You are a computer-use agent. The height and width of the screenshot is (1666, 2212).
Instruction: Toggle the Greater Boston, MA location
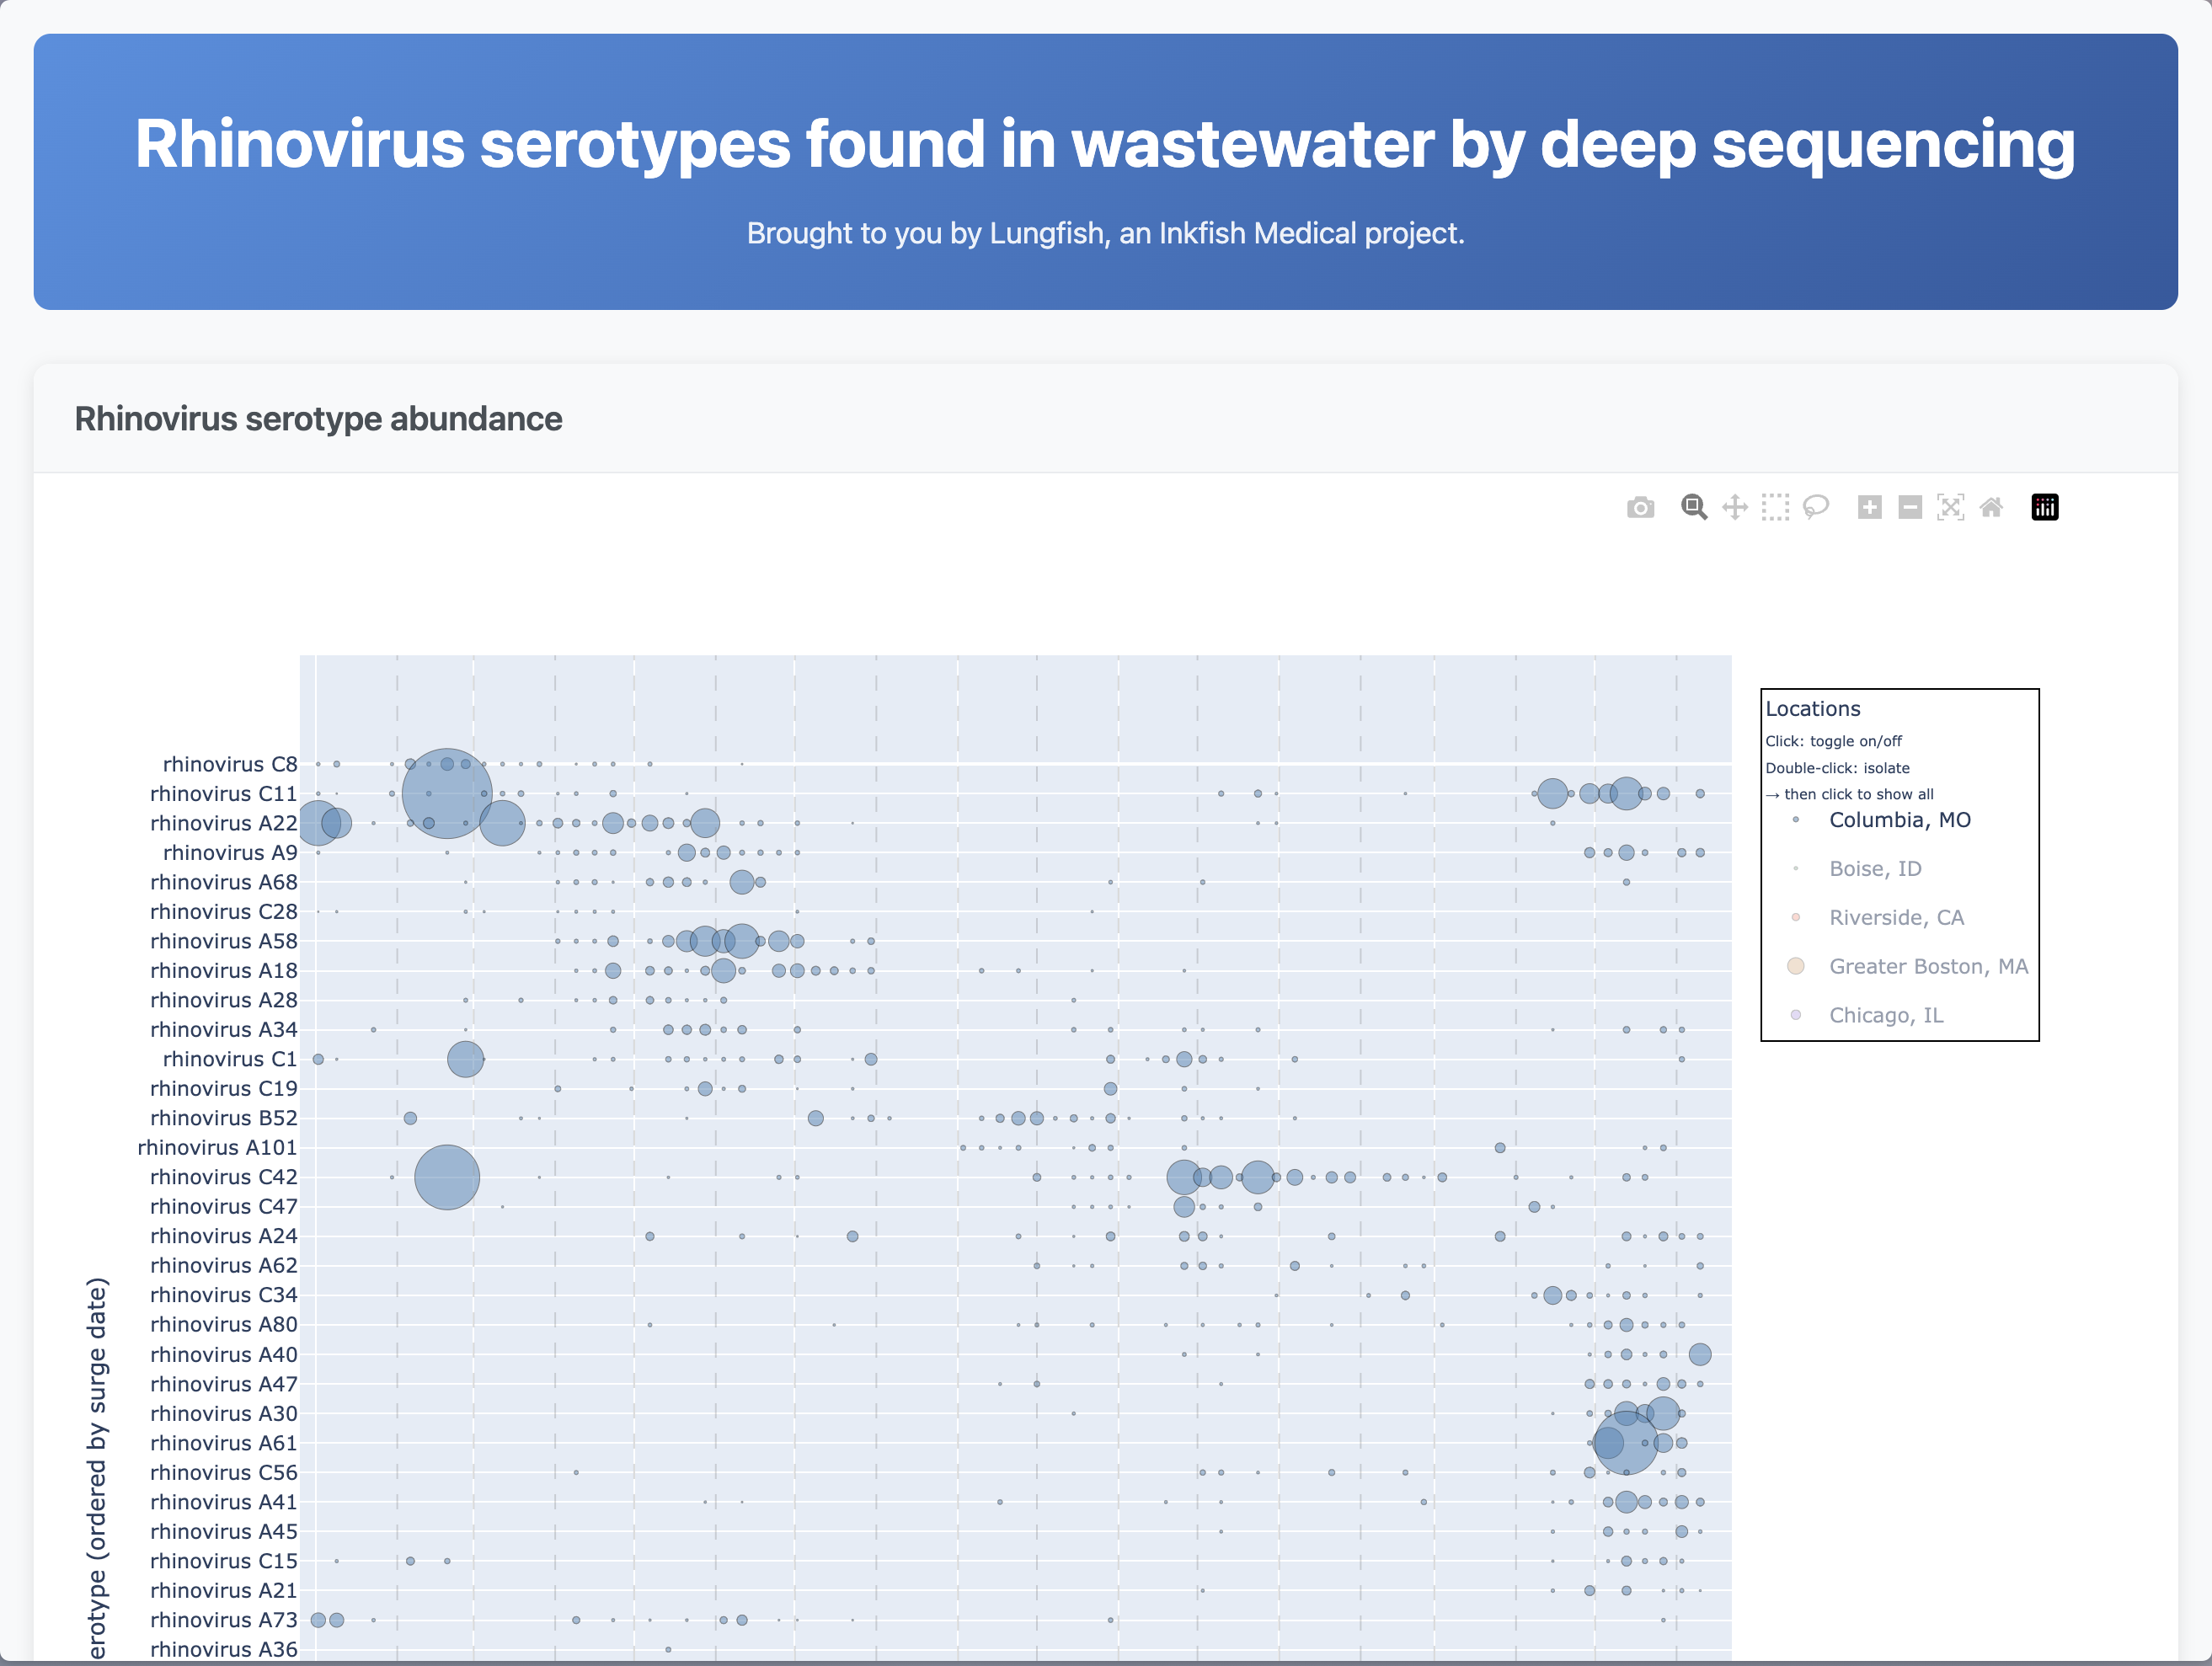click(x=1928, y=966)
